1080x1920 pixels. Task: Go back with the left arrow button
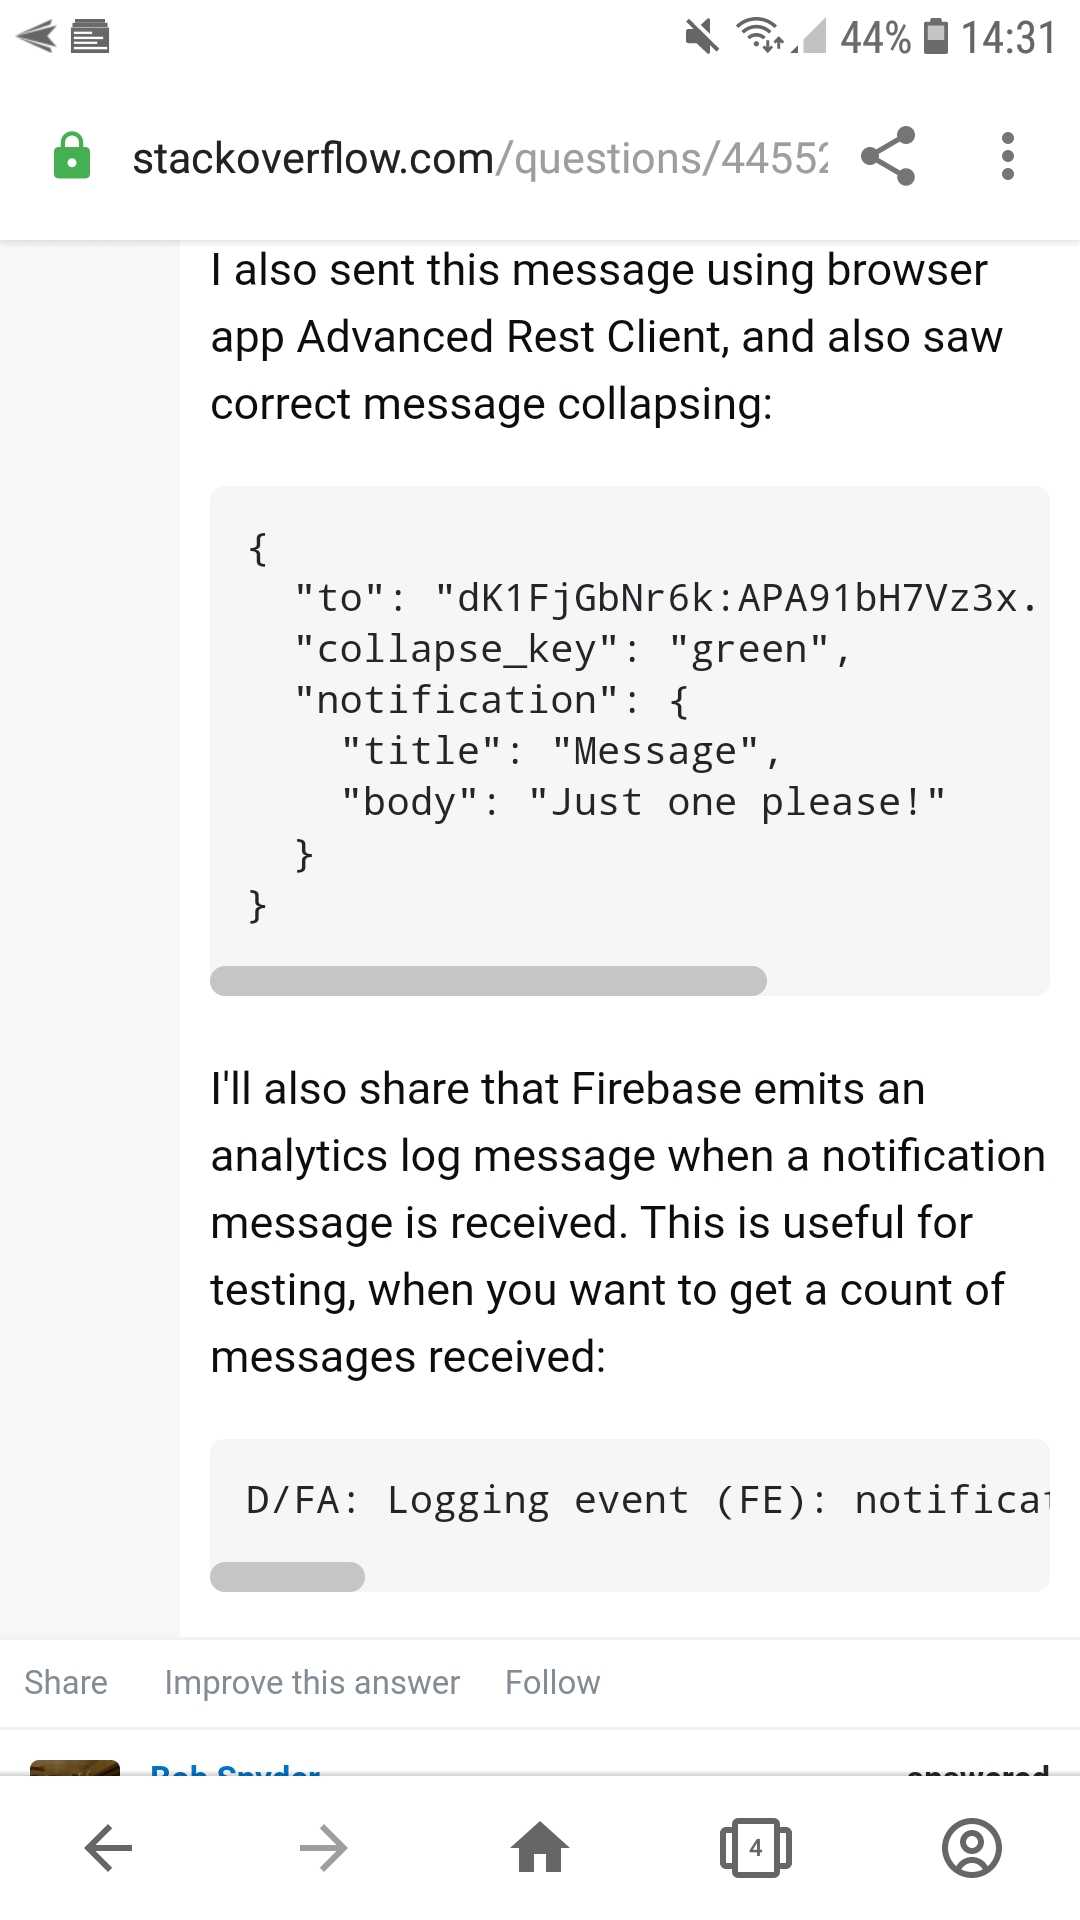click(x=109, y=1847)
